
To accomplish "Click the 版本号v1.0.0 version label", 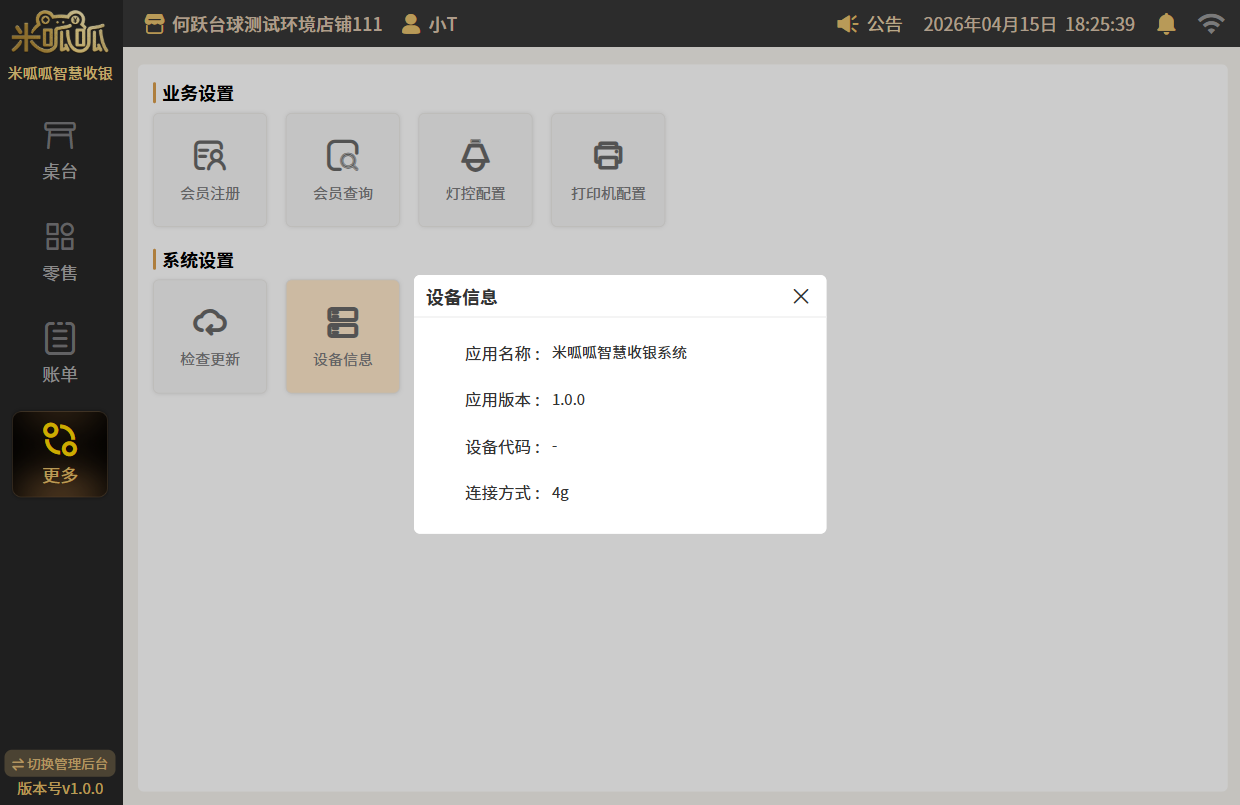I will click(x=60, y=788).
